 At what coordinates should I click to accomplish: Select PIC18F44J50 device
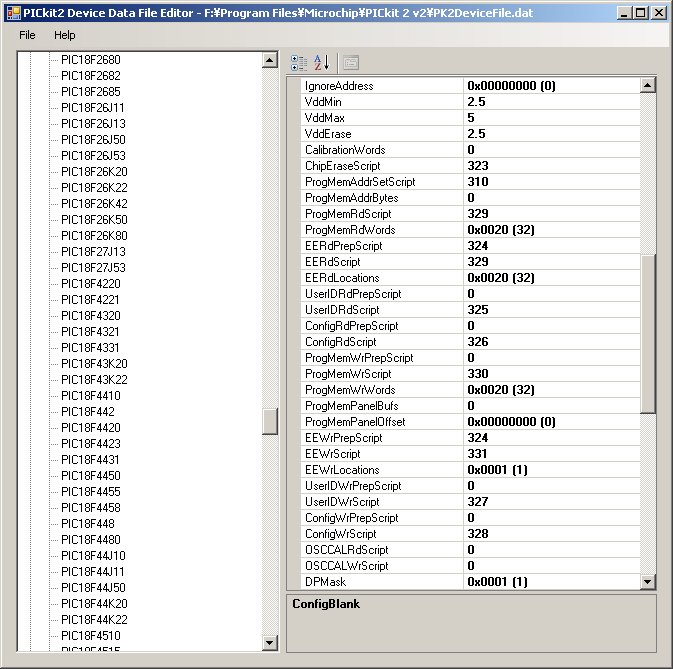93,587
